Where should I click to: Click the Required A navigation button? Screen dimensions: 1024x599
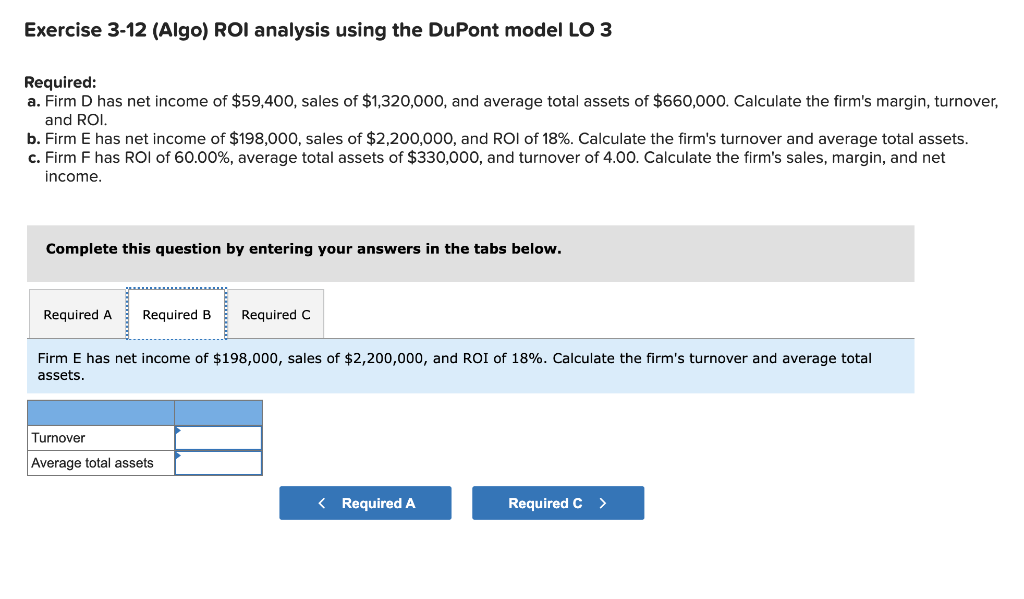365,502
